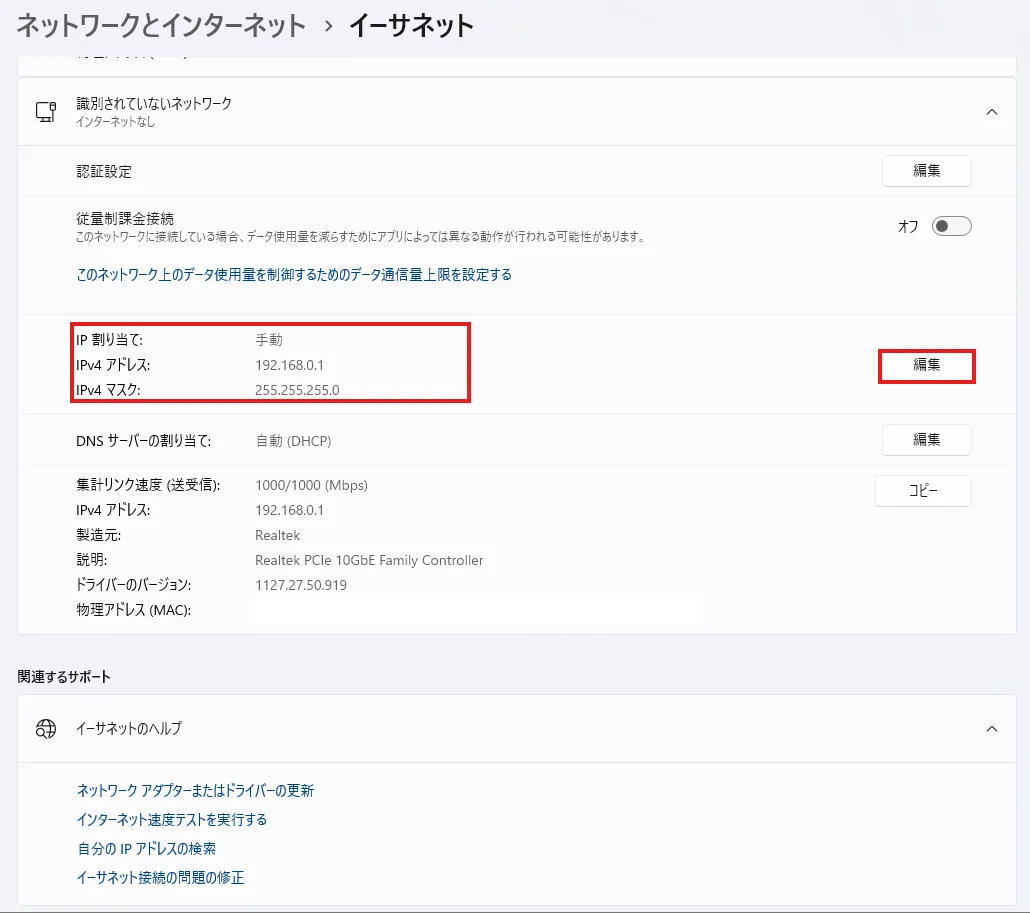Collapse the イーサネットのヘルプ section chevron
The image size is (1030, 913).
(992, 728)
